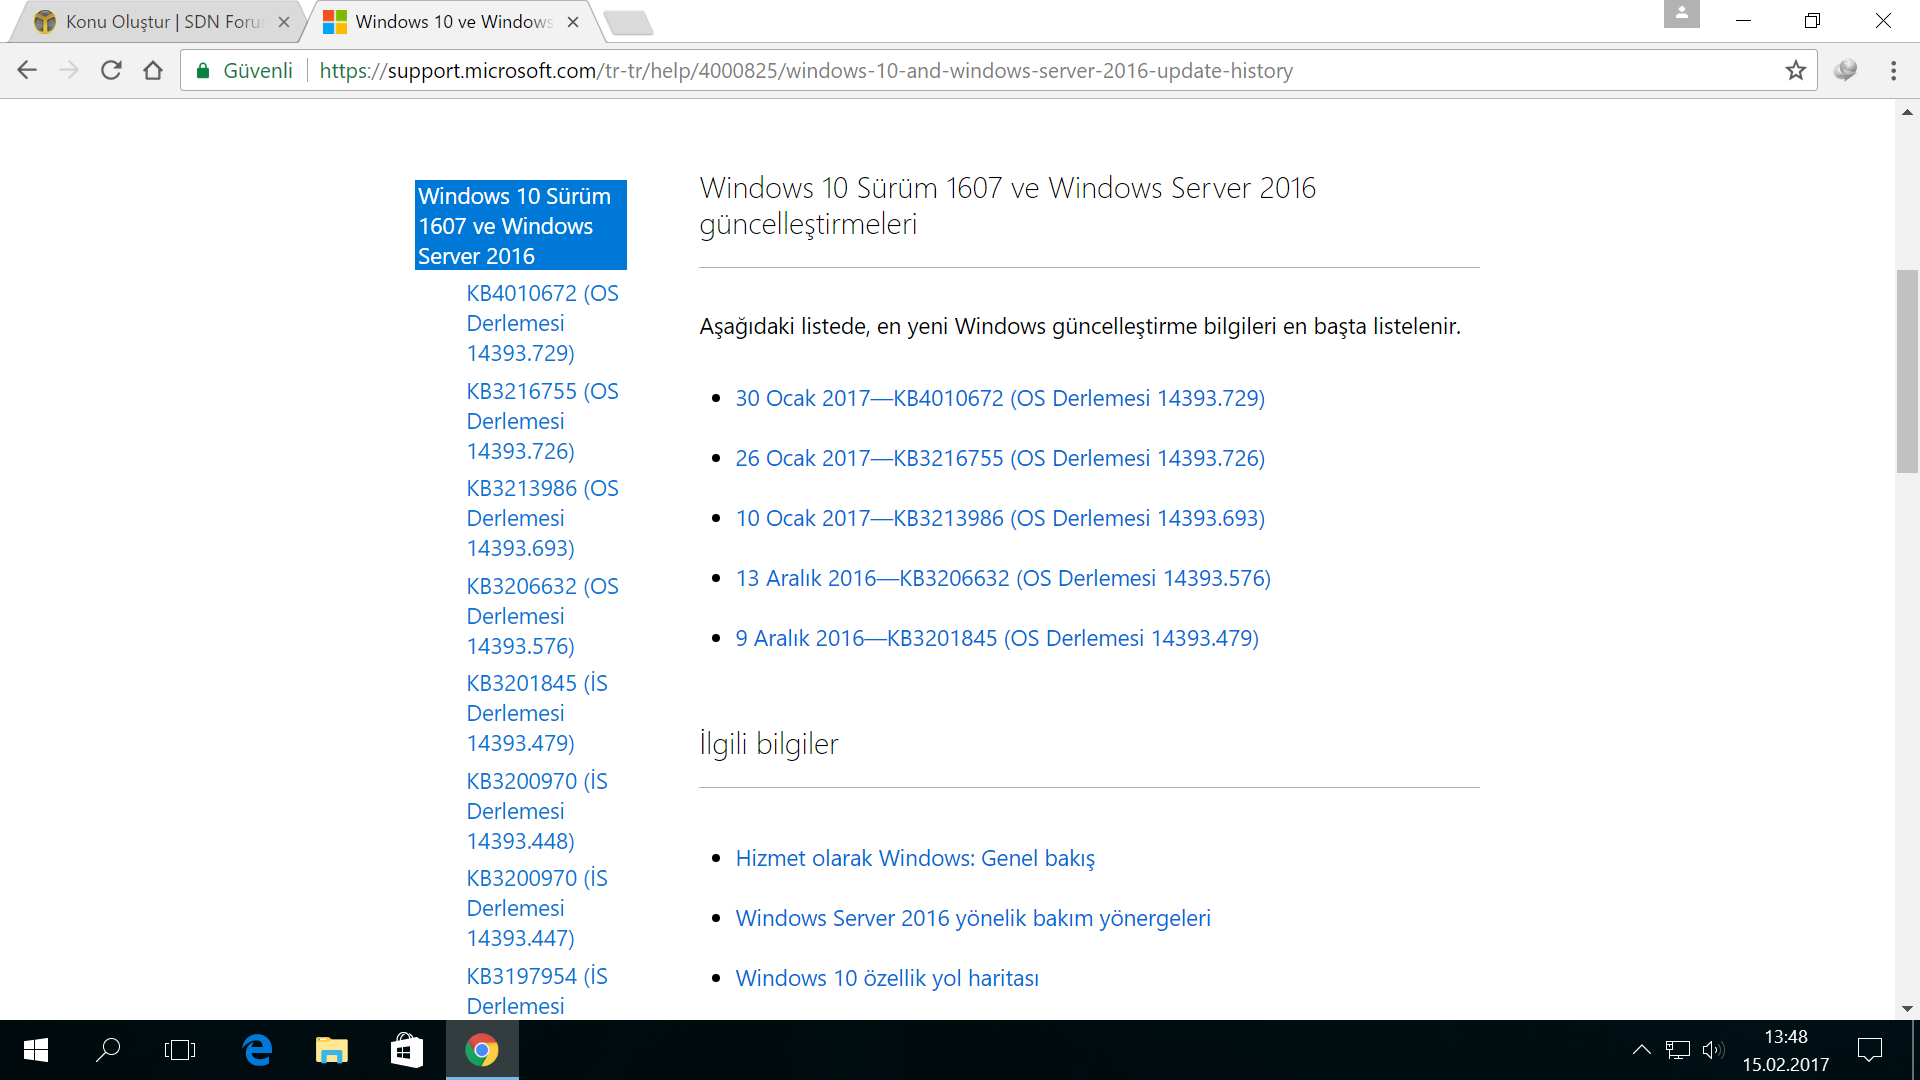Open Action Center notifications
Screen dimensions: 1920x1080
(1869, 1050)
